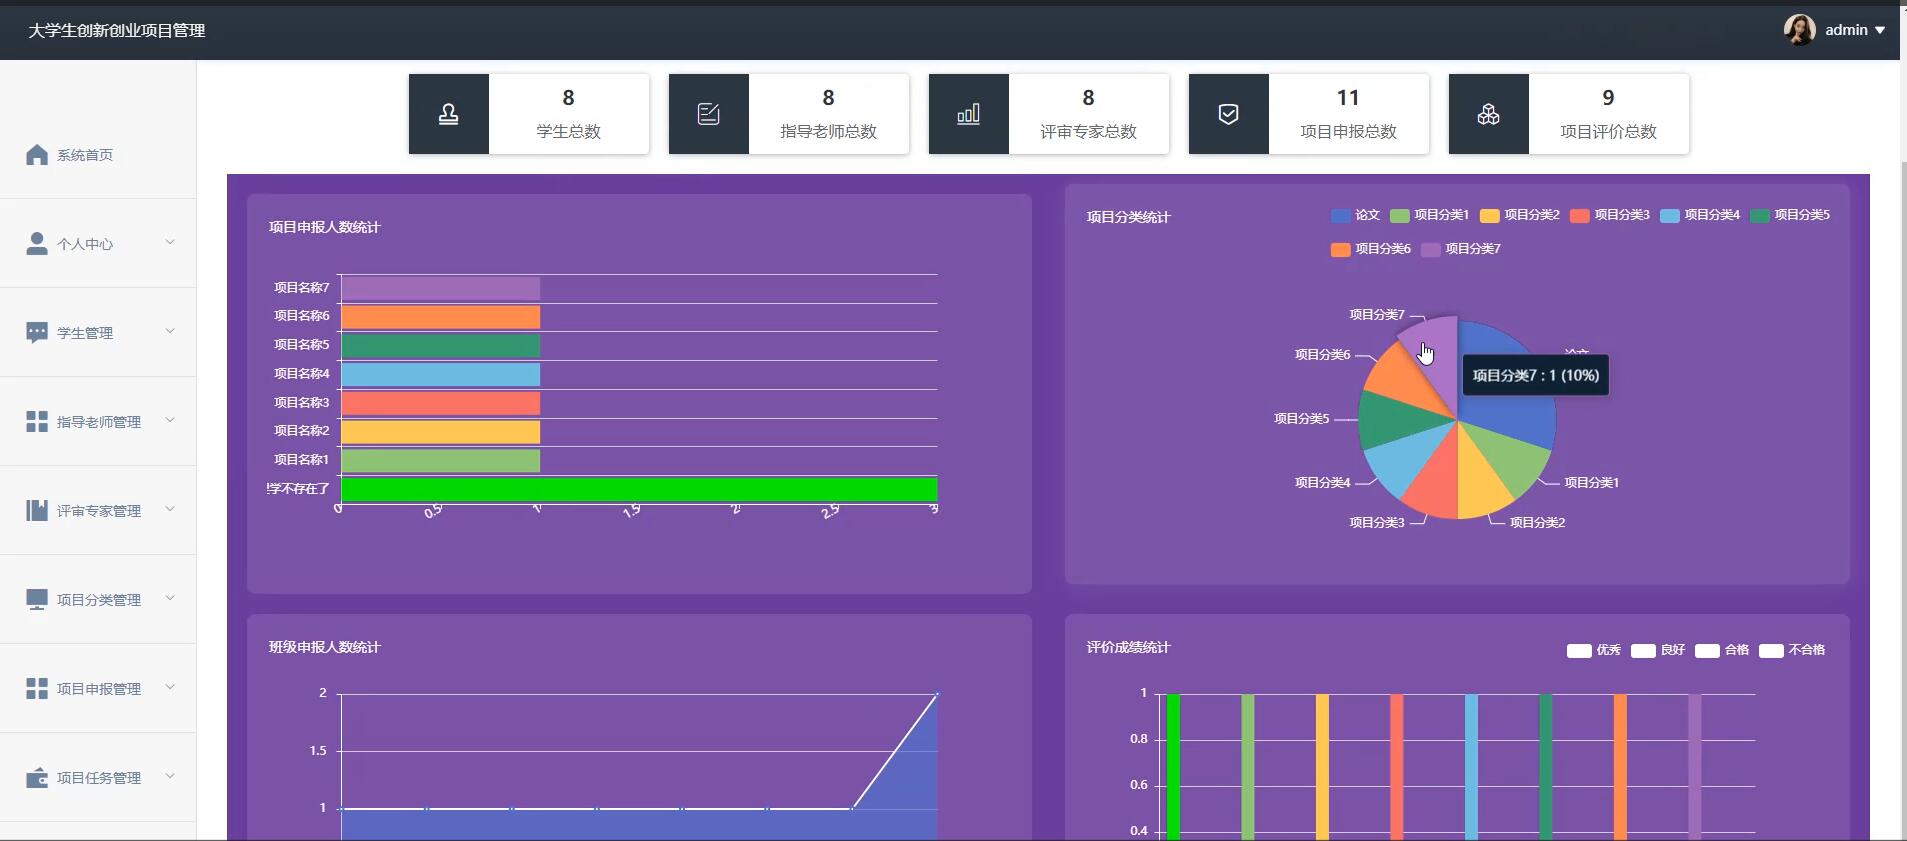1907x841 pixels.
Task: Open the 项目申报管理 menu item
Action: (98, 689)
